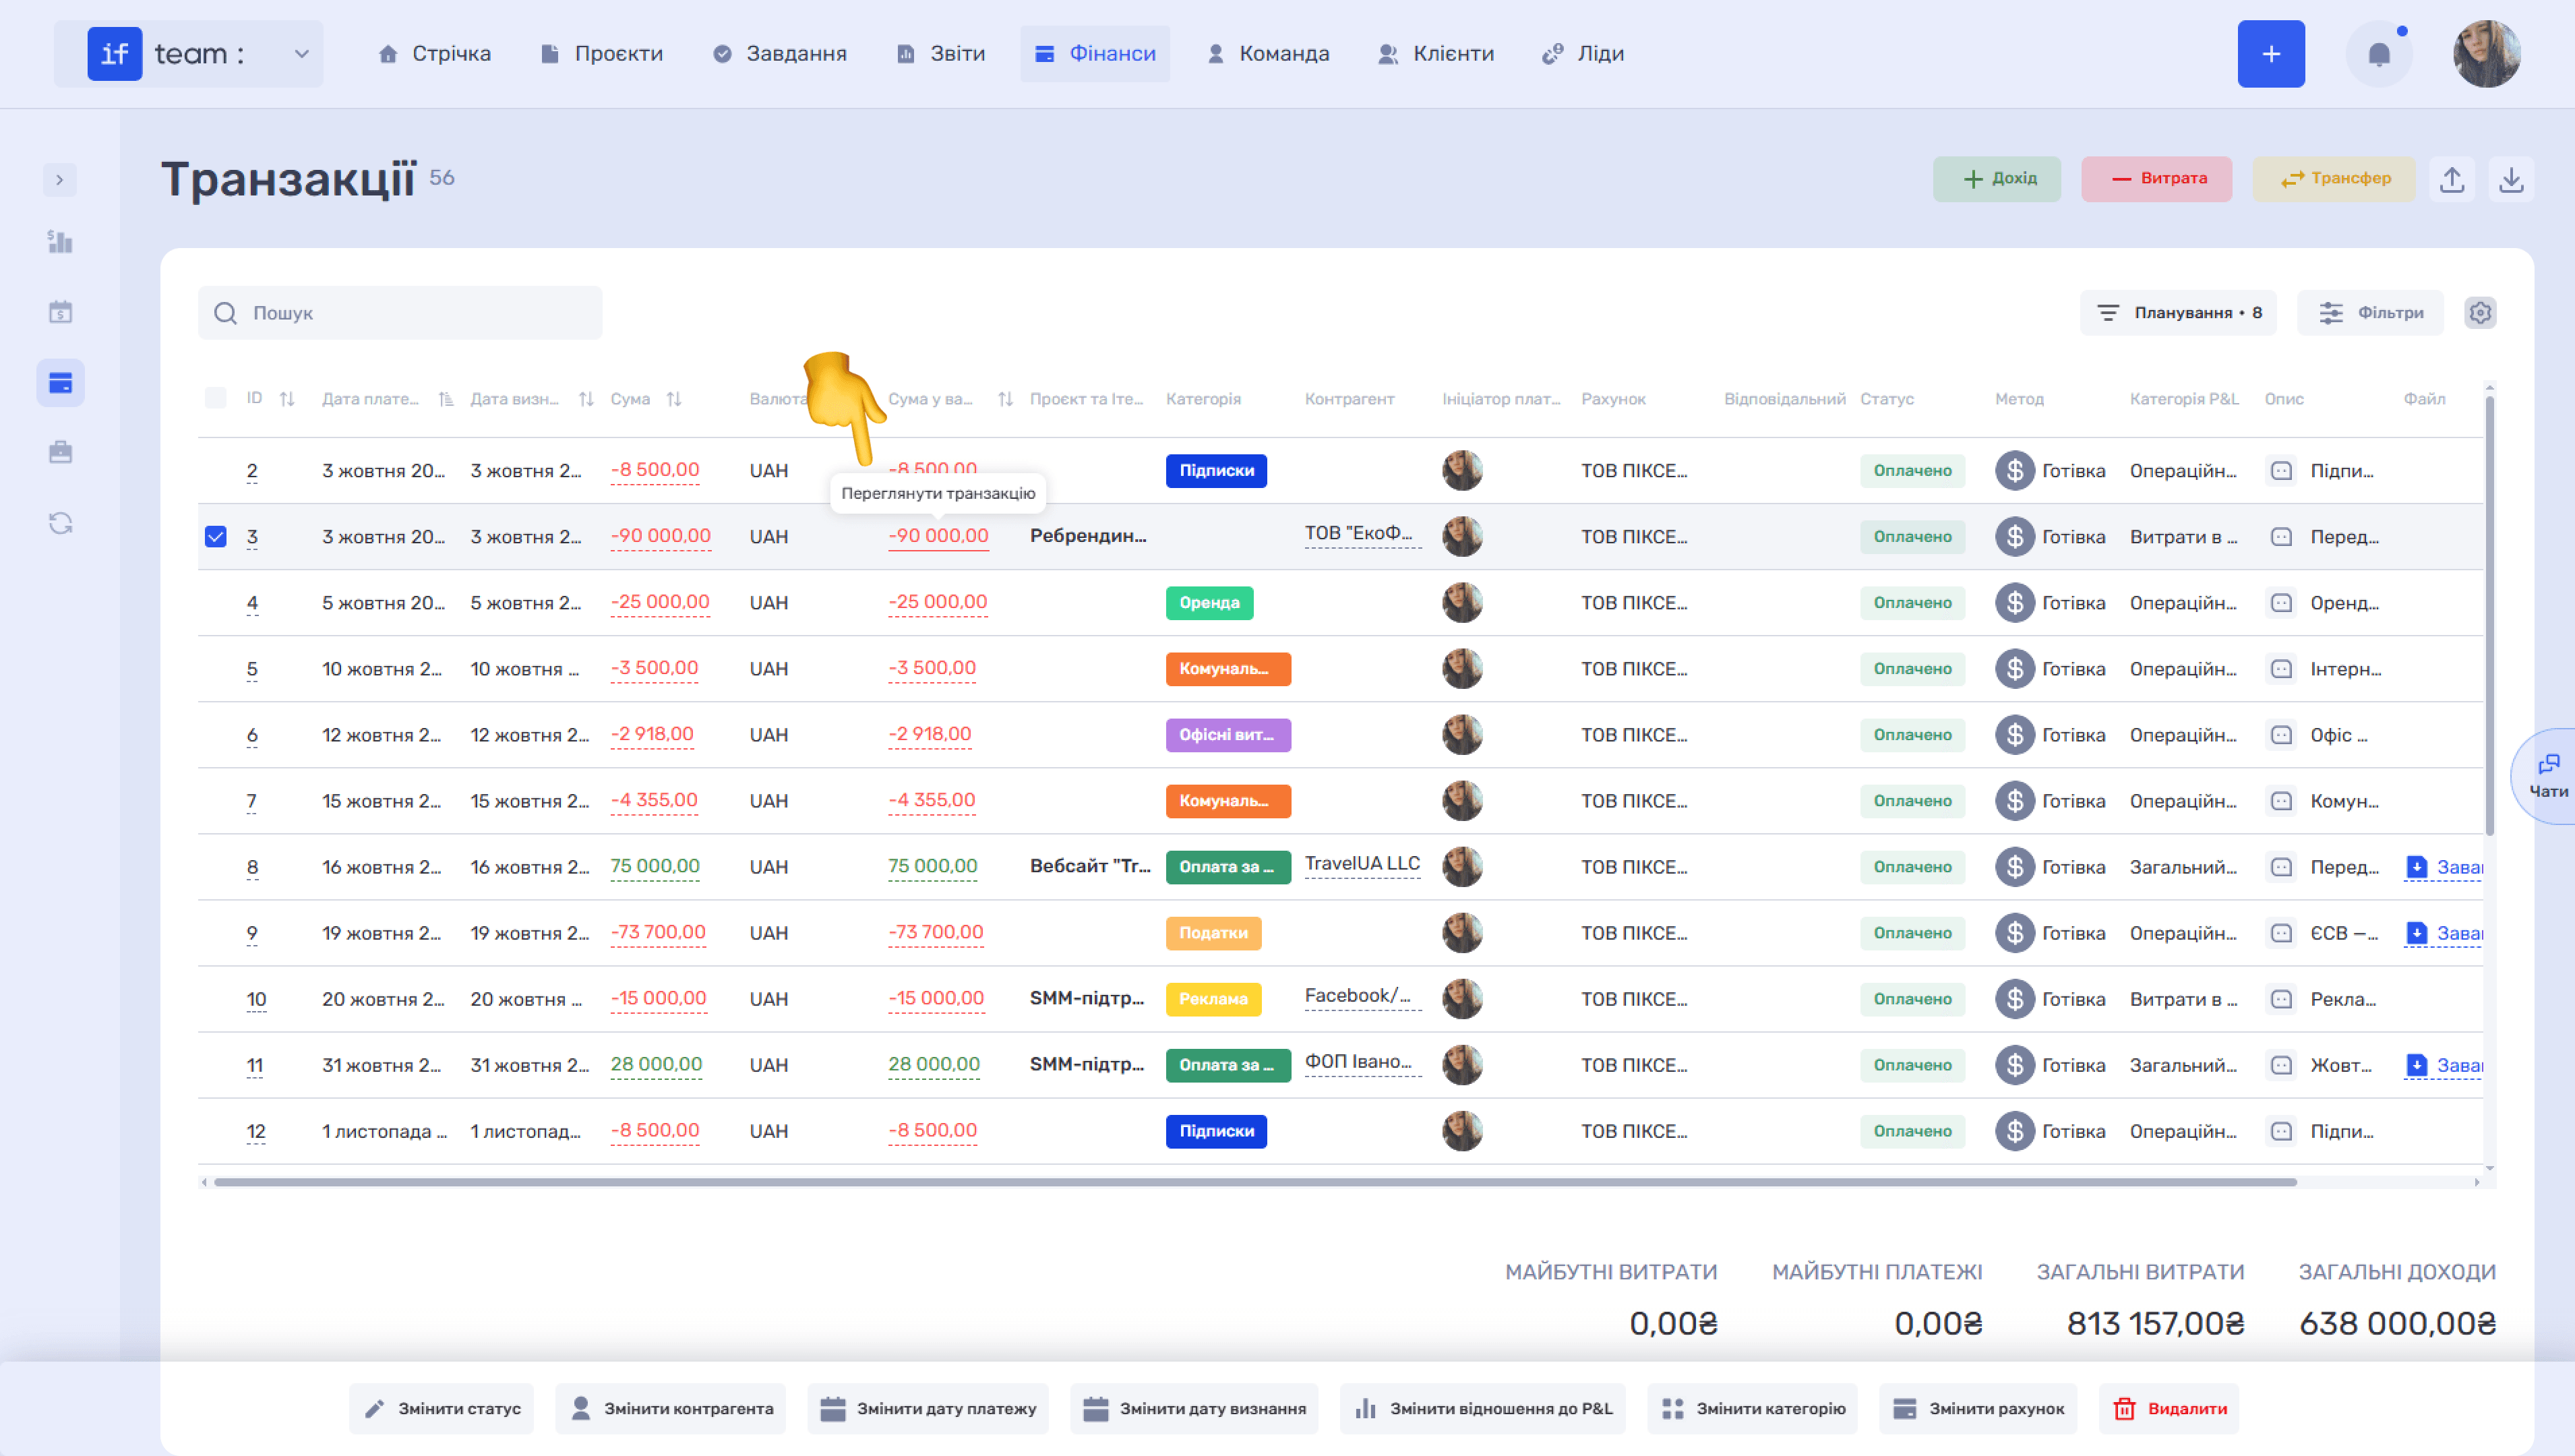
Task: Click Змінити контрагента bulk action
Action: click(x=670, y=1409)
